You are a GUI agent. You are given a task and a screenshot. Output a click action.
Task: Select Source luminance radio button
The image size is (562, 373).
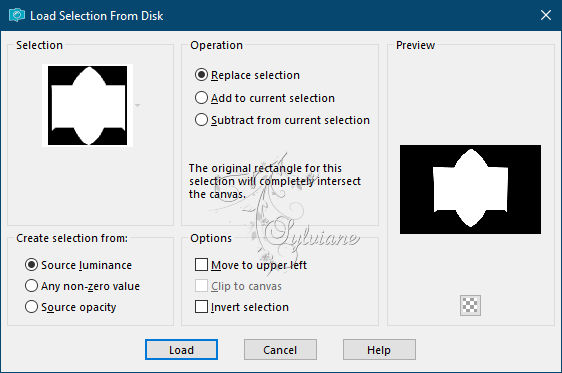click(78, 265)
